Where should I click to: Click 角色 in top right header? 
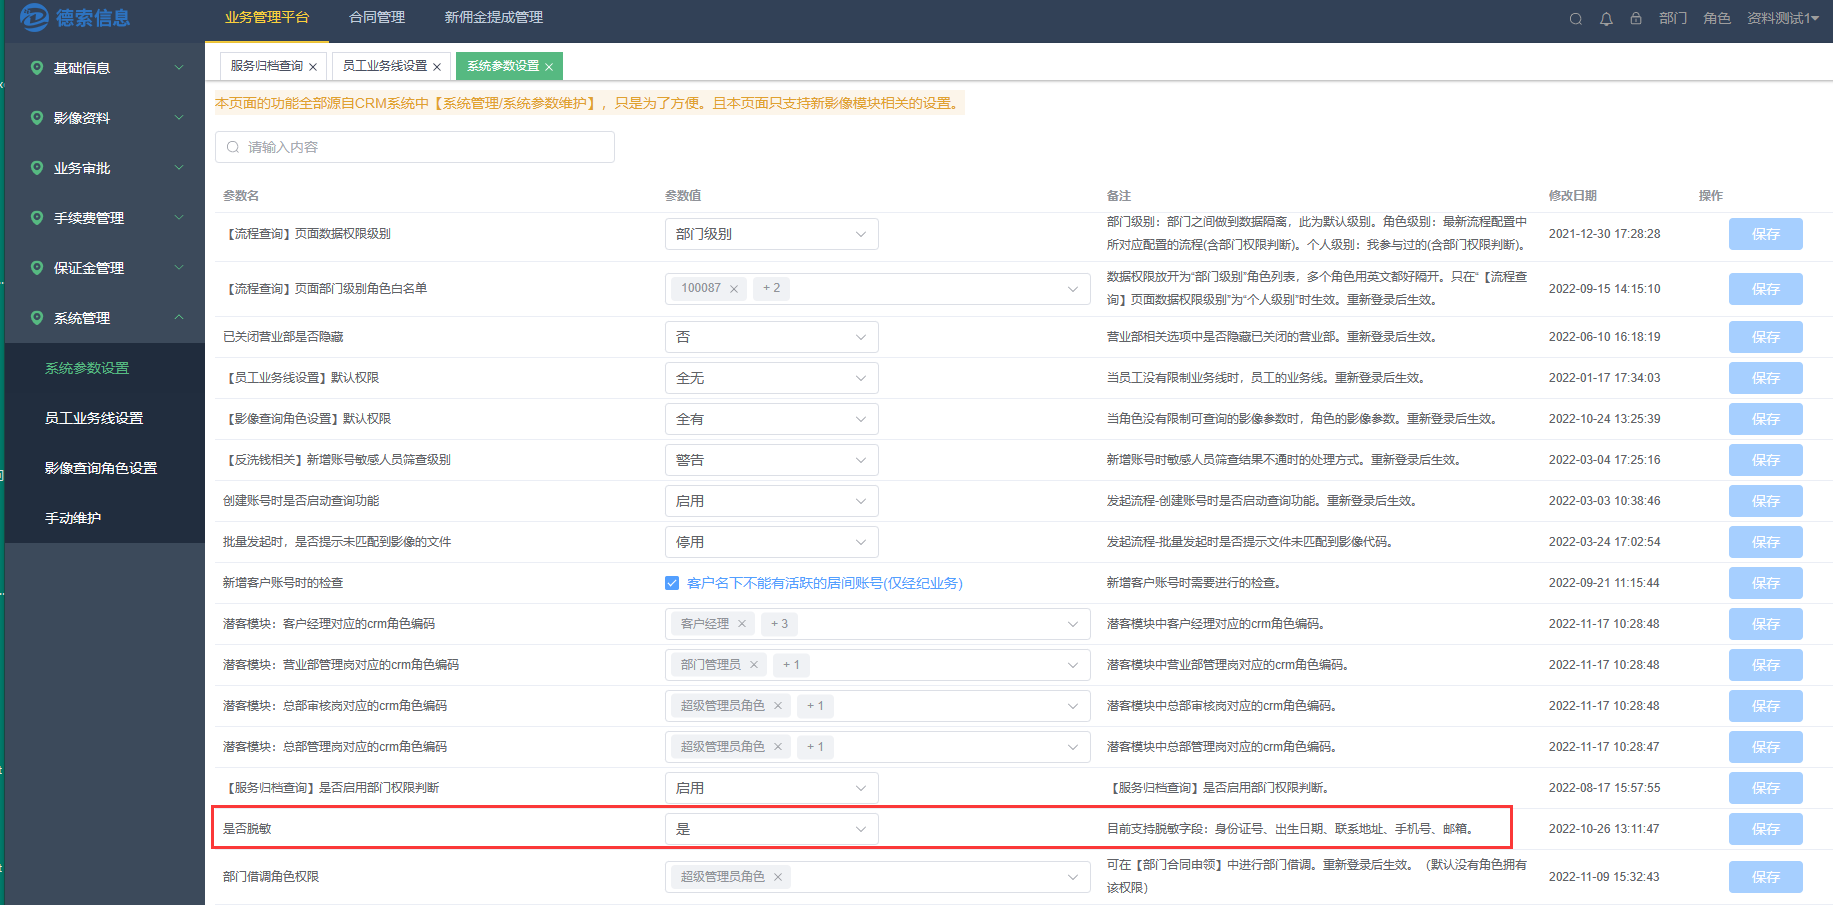click(1717, 19)
